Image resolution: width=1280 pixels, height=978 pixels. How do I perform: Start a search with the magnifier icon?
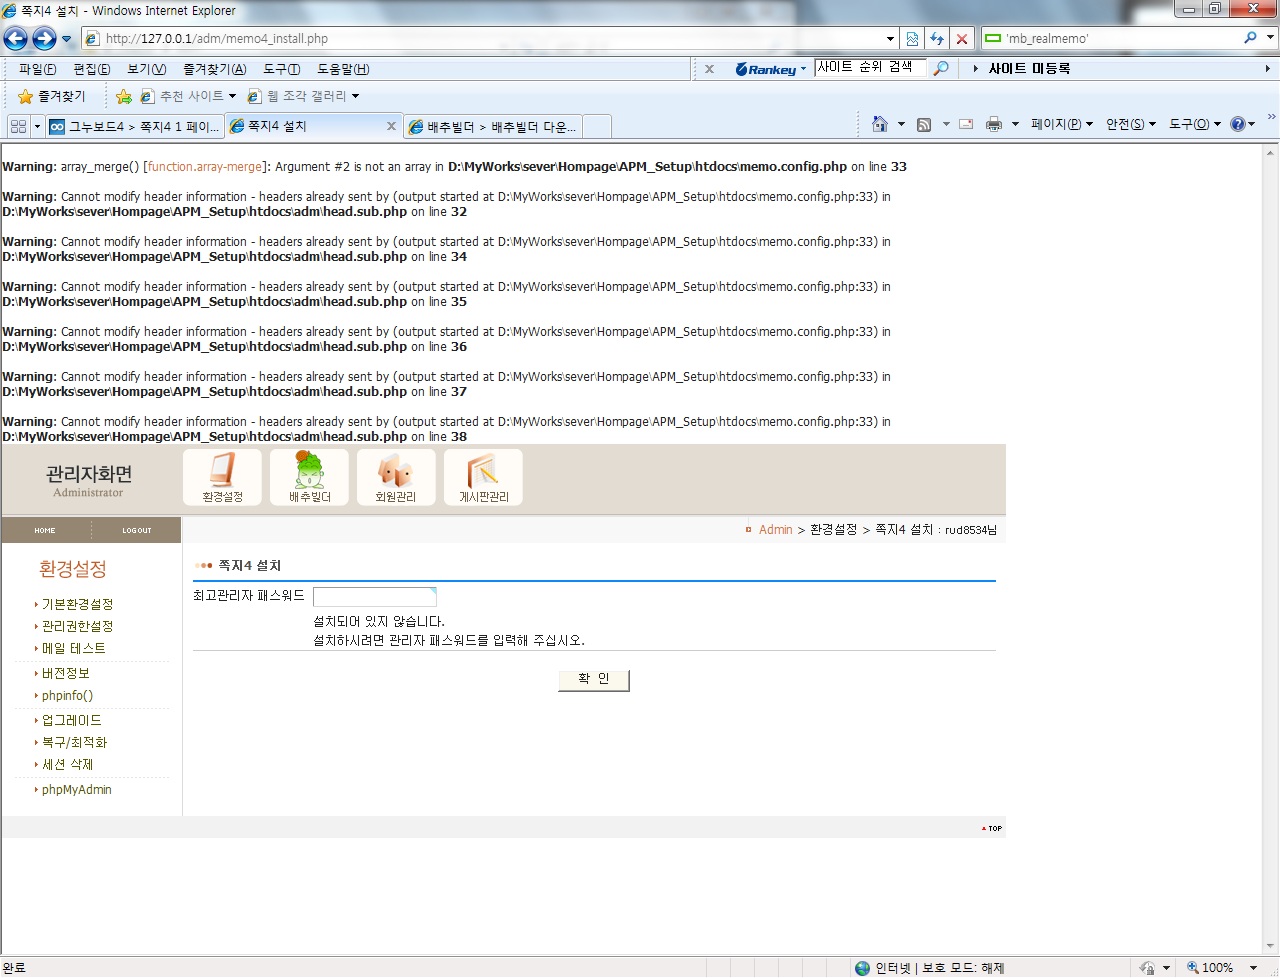point(1251,38)
